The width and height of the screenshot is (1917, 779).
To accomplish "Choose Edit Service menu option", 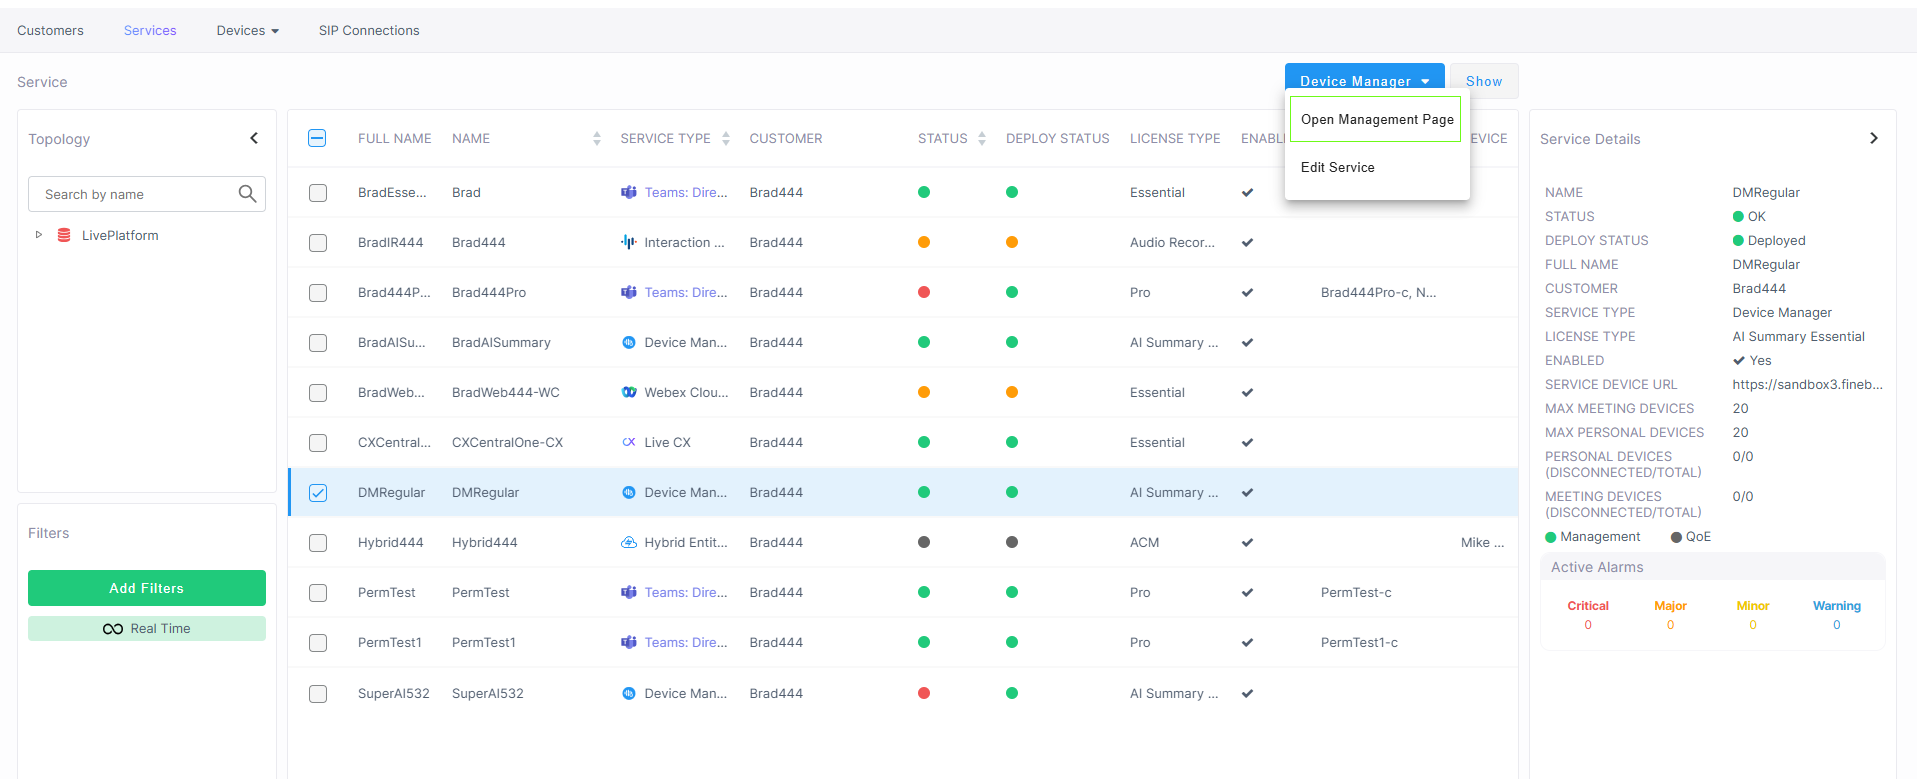I will click(1337, 167).
